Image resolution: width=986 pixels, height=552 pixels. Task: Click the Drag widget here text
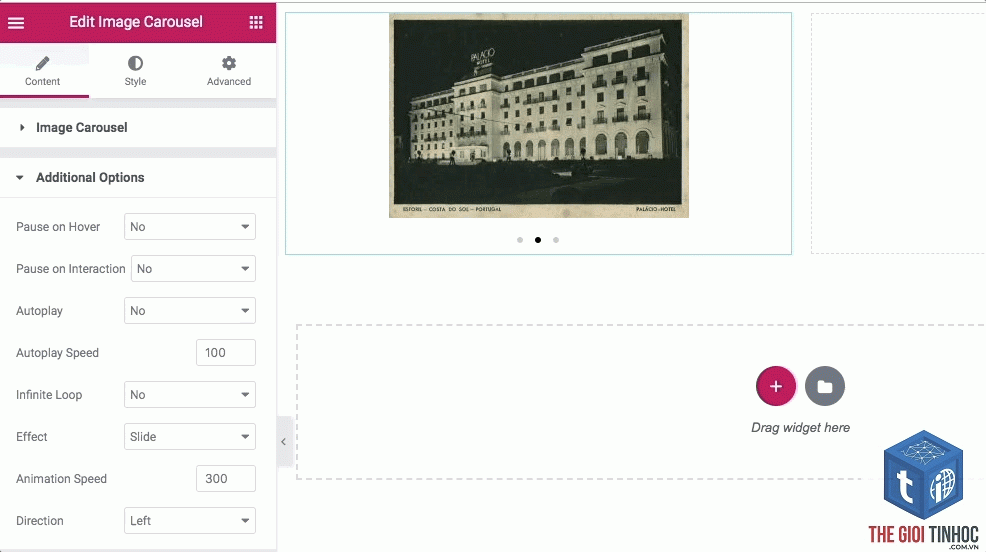pos(800,428)
